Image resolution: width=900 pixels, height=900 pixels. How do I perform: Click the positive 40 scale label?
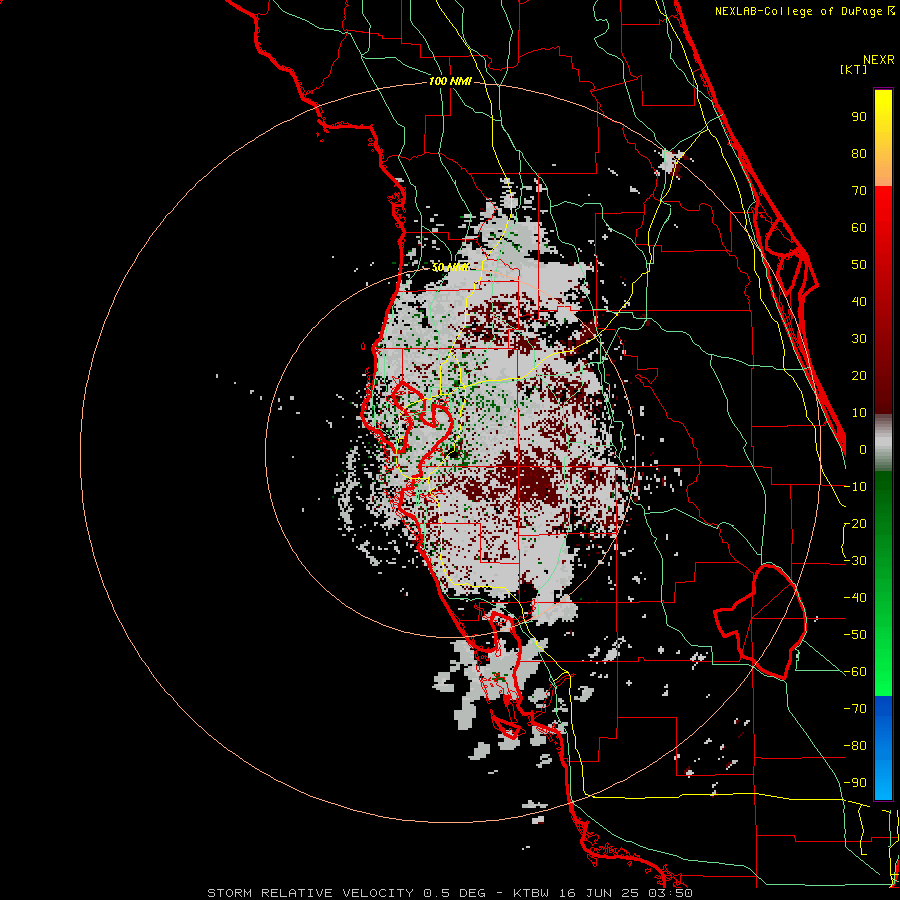coord(859,301)
